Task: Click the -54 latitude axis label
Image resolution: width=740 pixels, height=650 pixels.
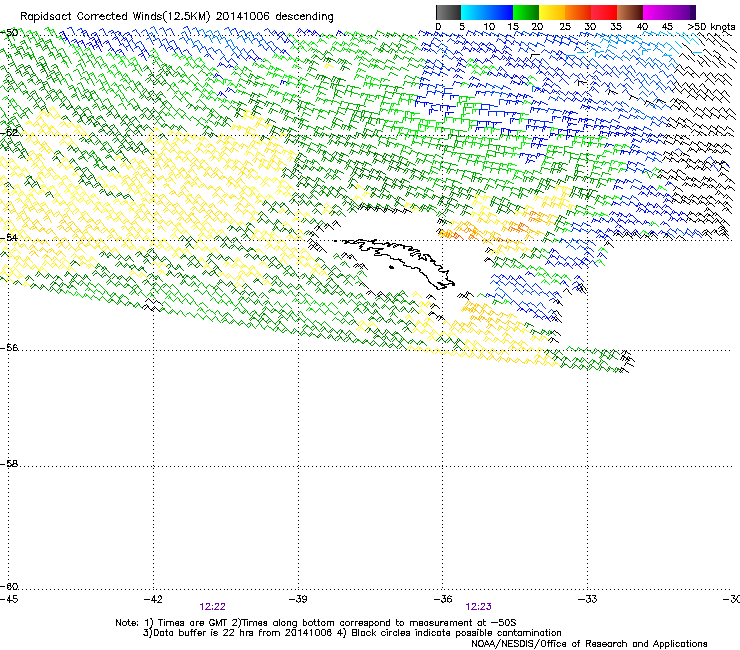Action: pos(9,237)
